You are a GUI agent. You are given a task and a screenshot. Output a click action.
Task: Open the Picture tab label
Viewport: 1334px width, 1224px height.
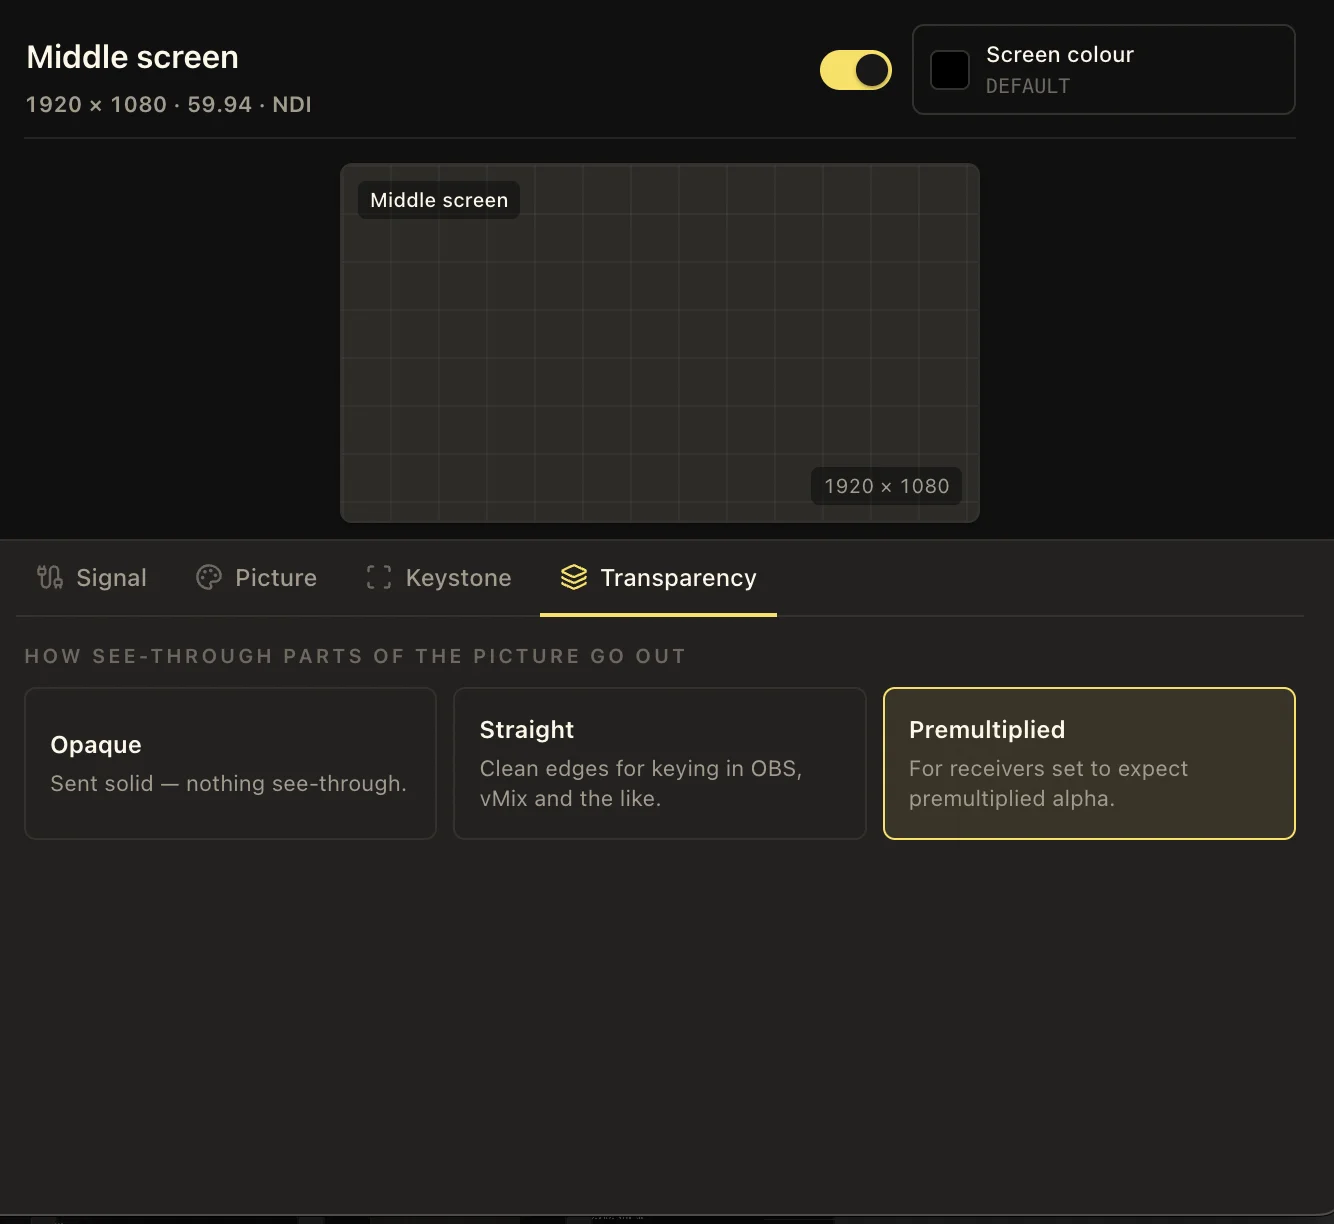click(276, 578)
